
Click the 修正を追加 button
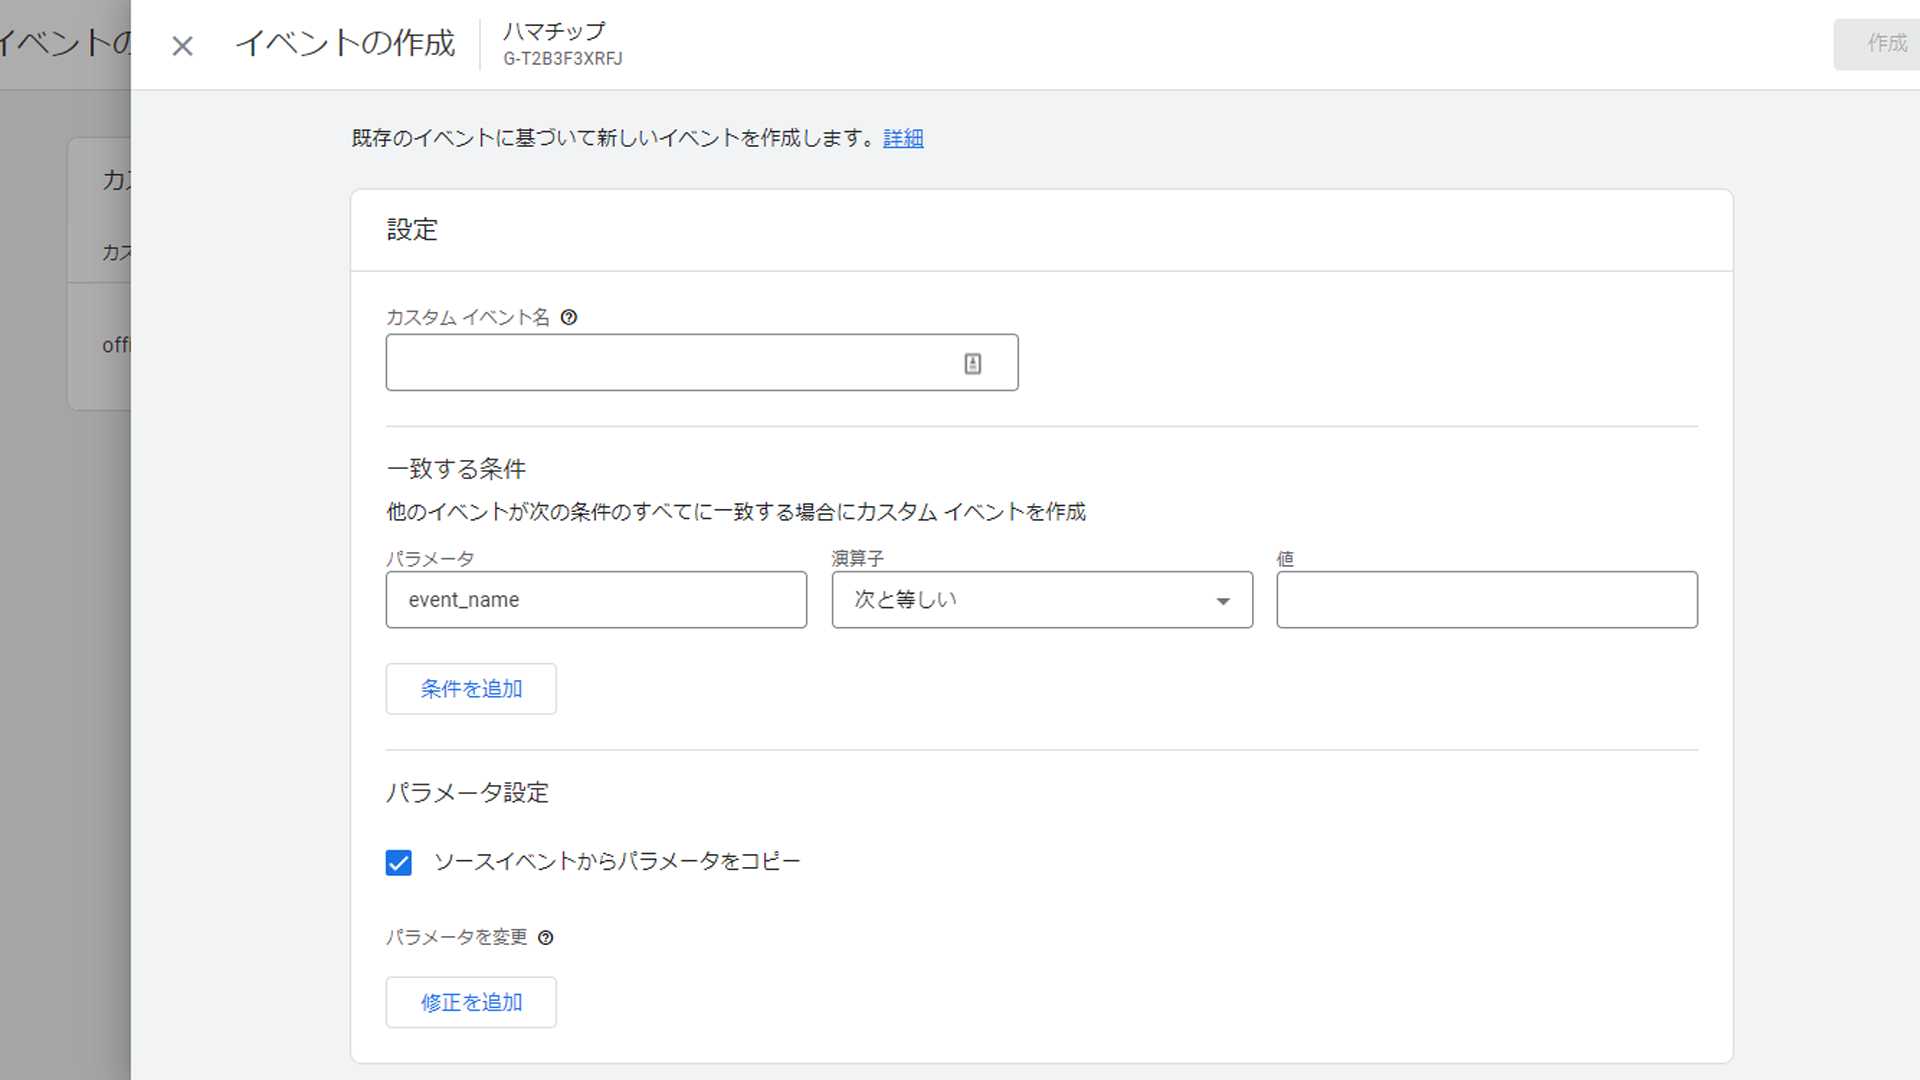point(471,1002)
